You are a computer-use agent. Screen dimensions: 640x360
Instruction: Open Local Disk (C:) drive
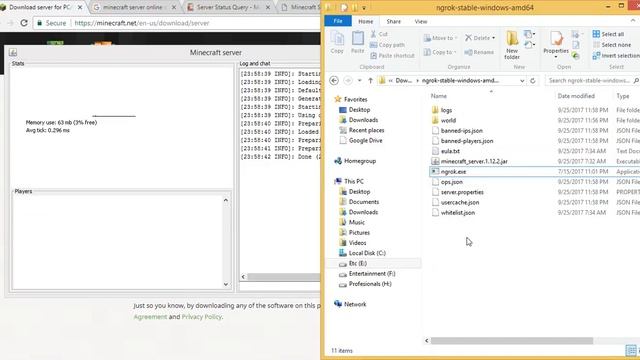[367, 253]
